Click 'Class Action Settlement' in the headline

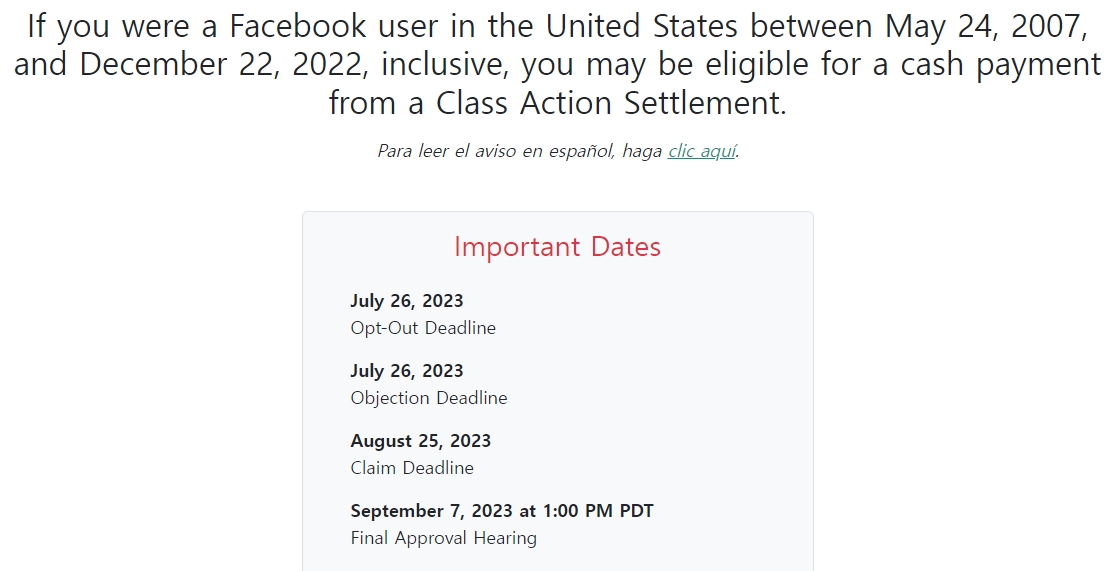point(611,103)
